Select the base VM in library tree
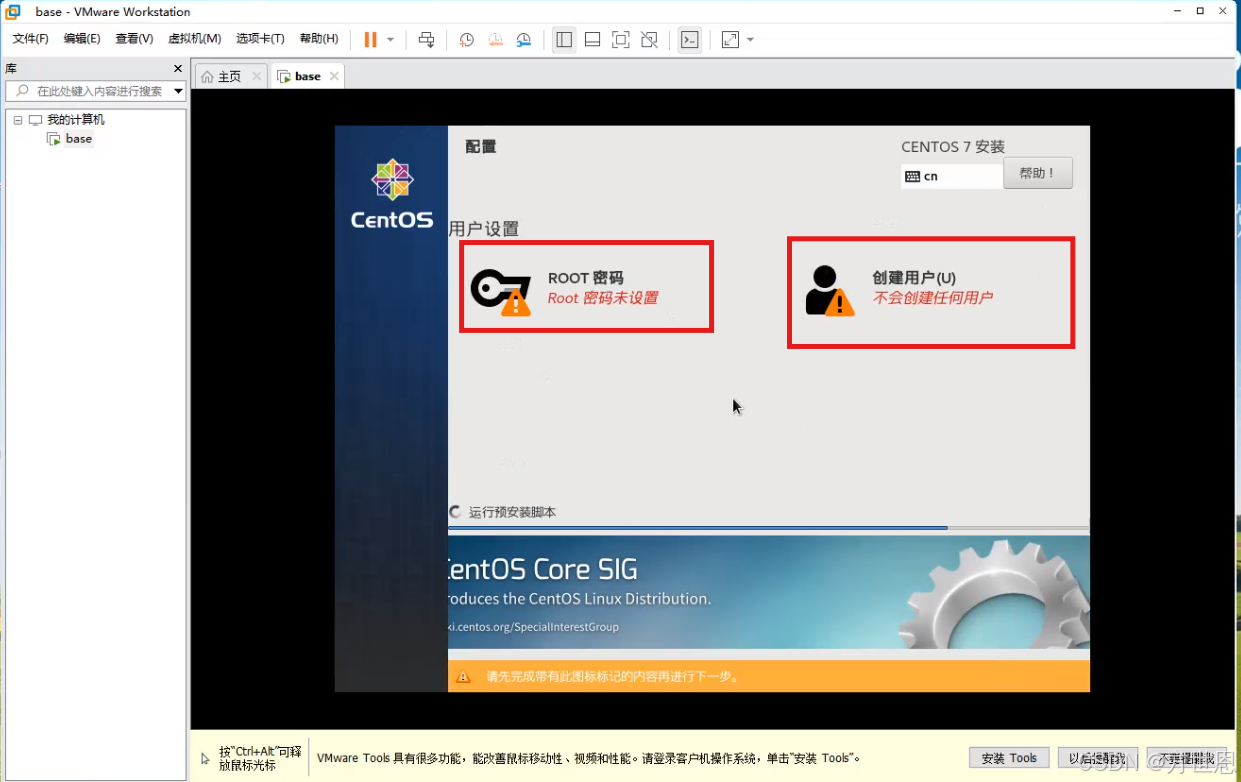The height and width of the screenshot is (782, 1241). (x=79, y=139)
